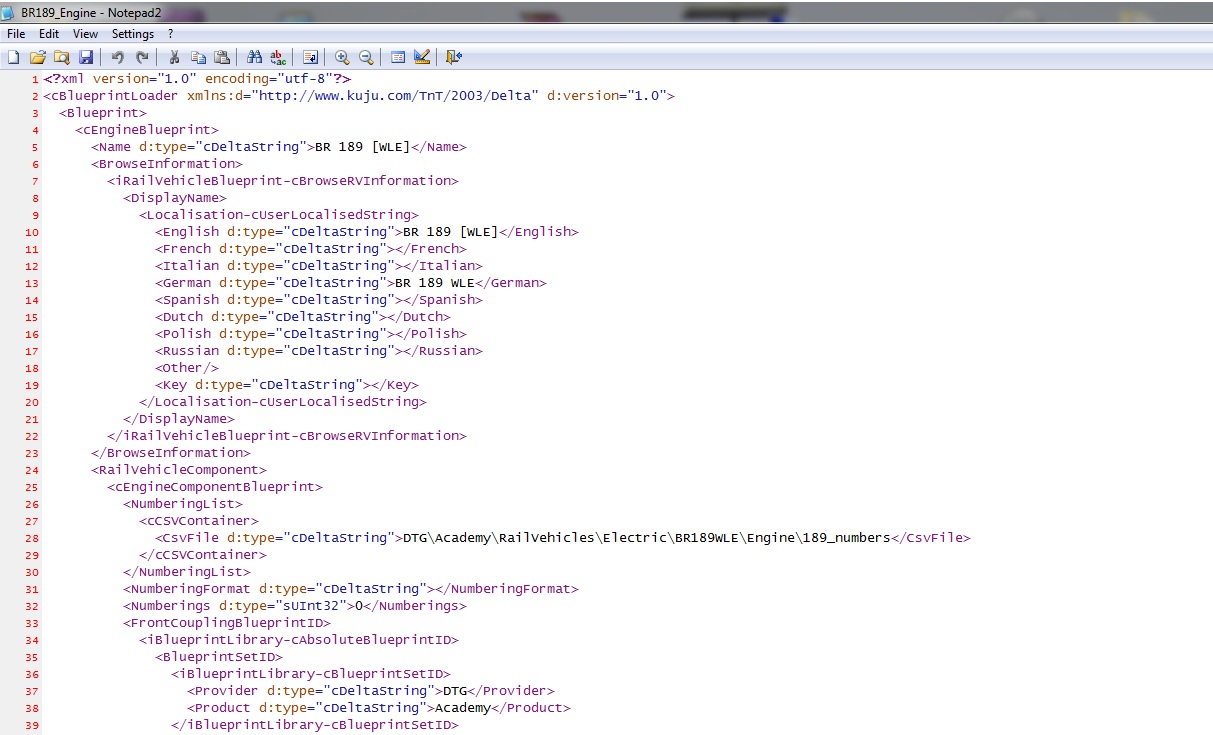Open the File menu

click(16, 34)
